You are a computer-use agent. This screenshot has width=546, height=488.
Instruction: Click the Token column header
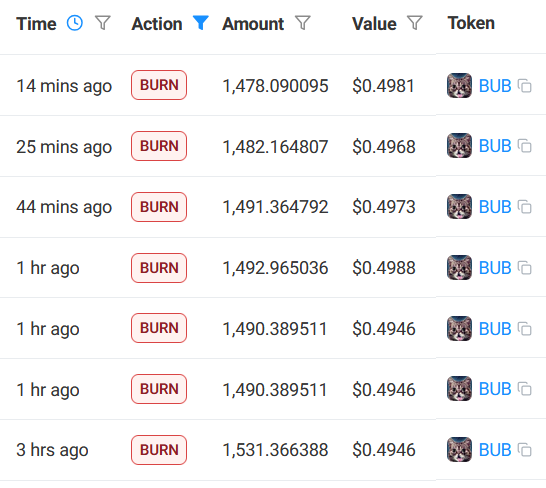471,23
